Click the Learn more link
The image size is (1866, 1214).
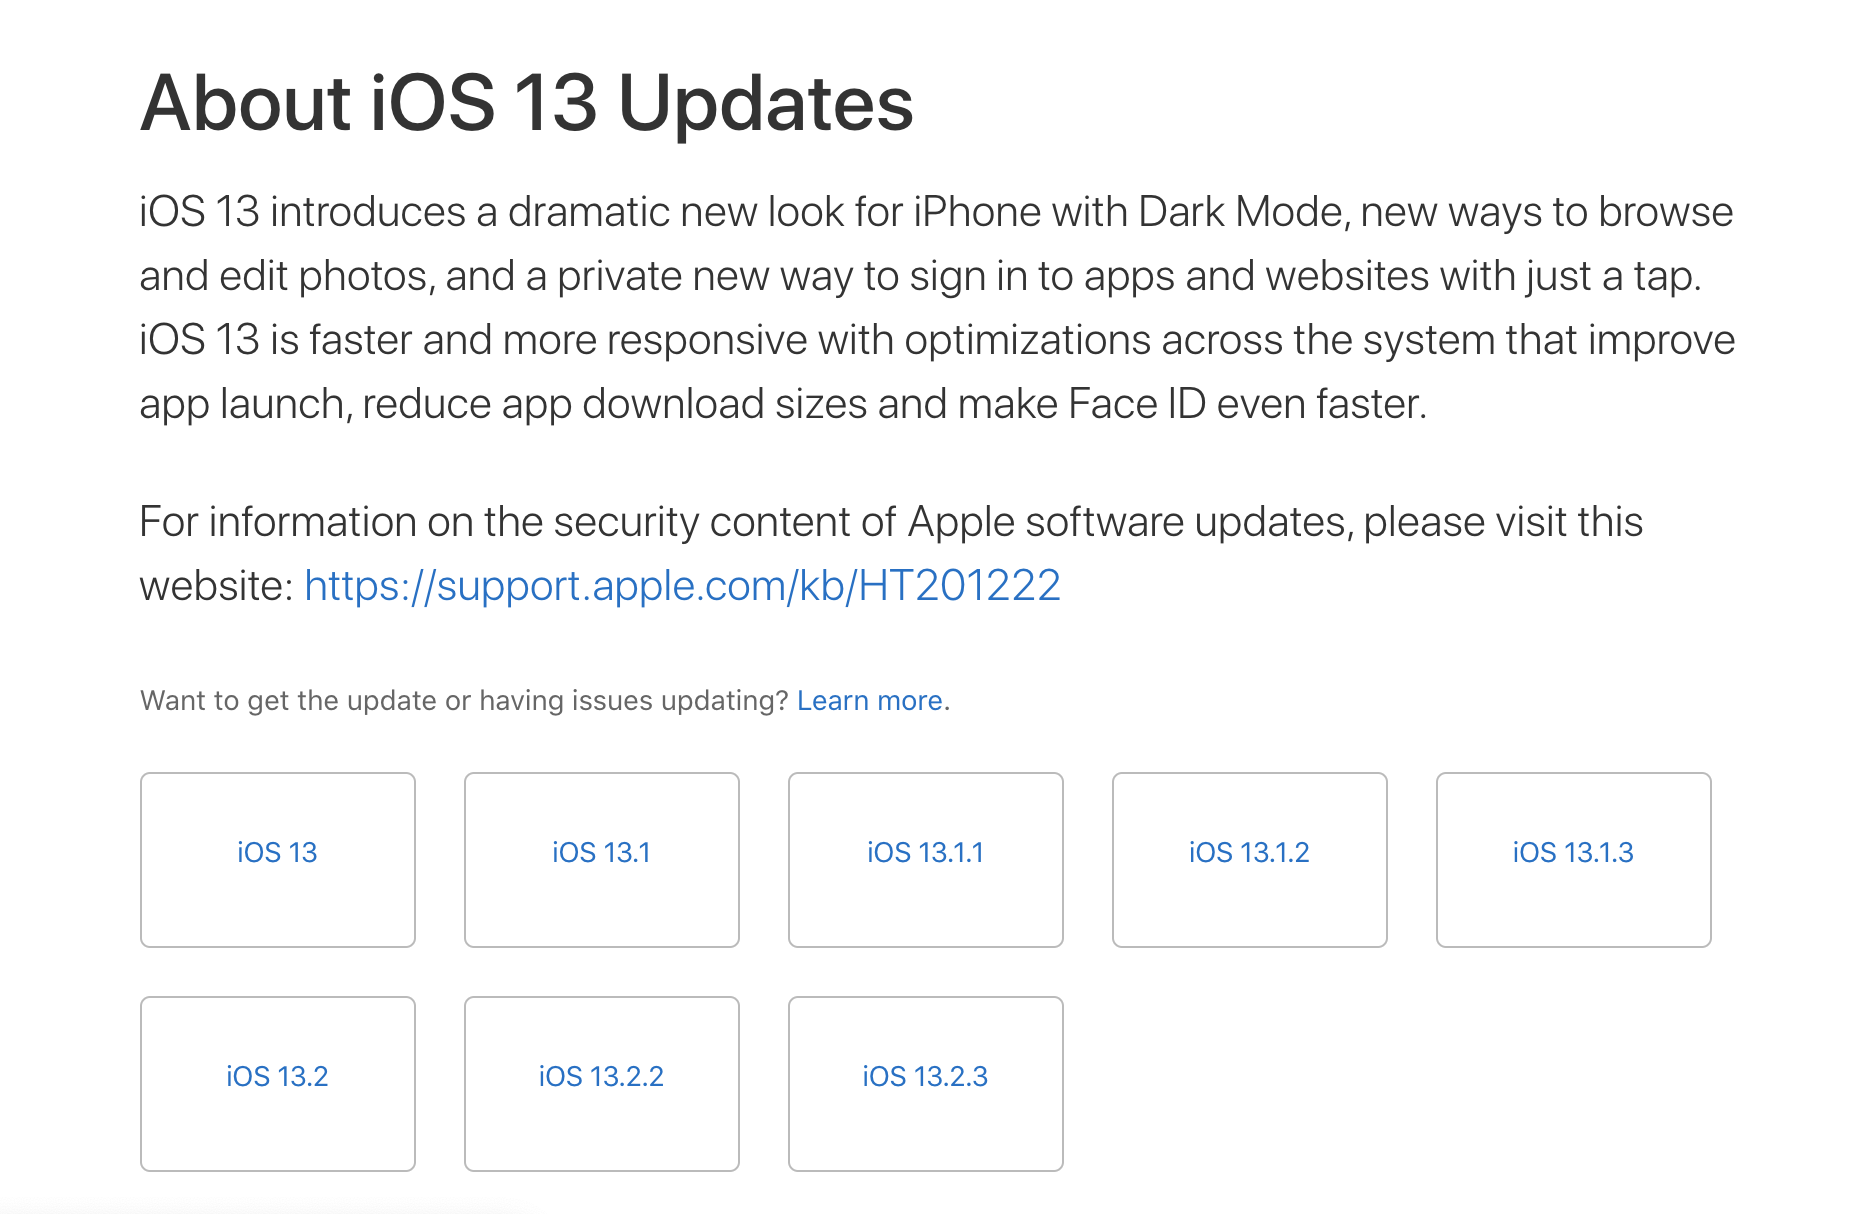[869, 701]
